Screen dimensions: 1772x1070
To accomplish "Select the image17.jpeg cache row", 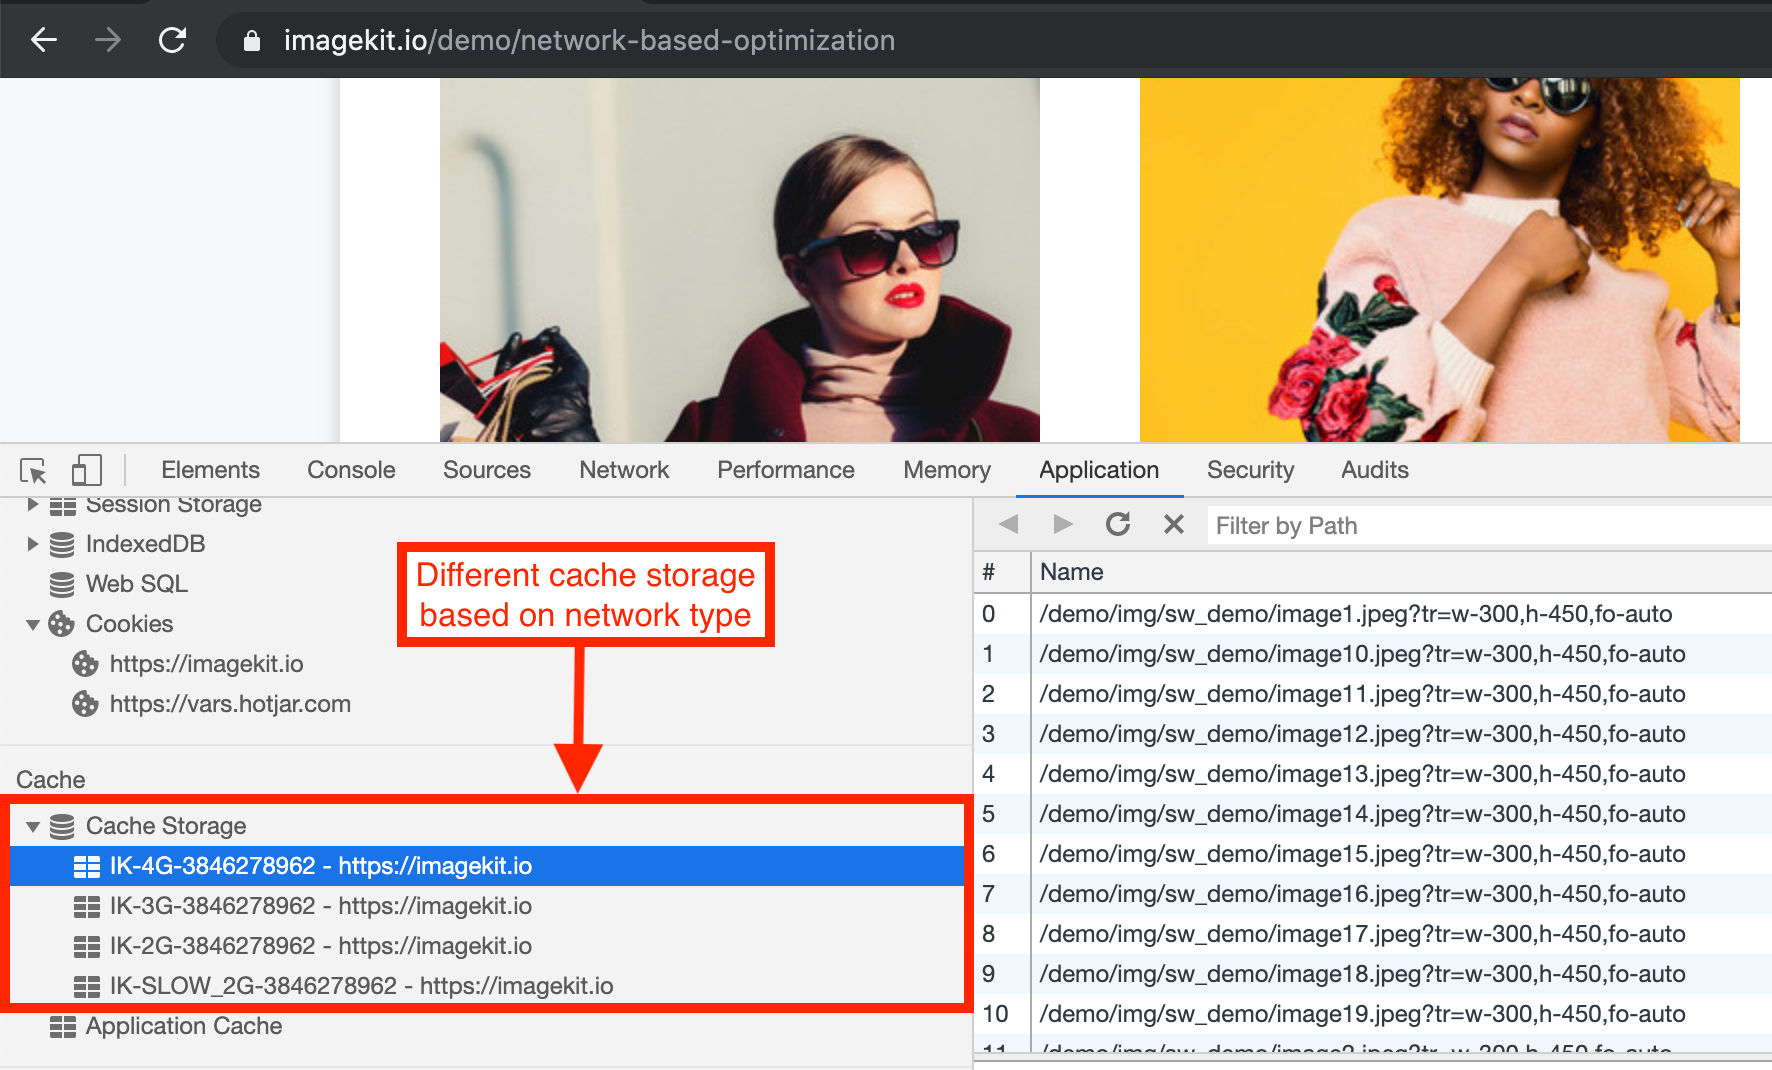I will click(1373, 934).
